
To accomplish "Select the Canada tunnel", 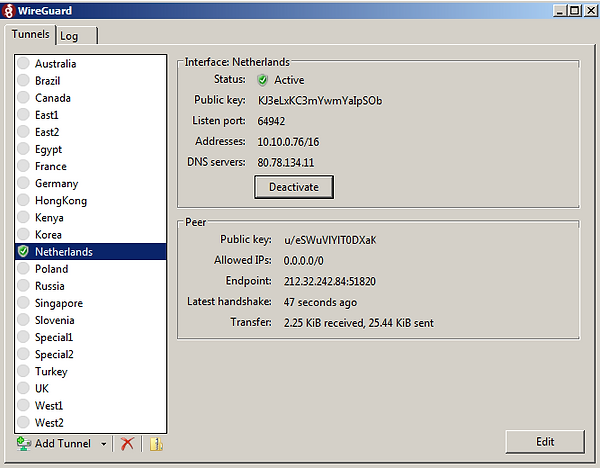I will click(90, 98).
